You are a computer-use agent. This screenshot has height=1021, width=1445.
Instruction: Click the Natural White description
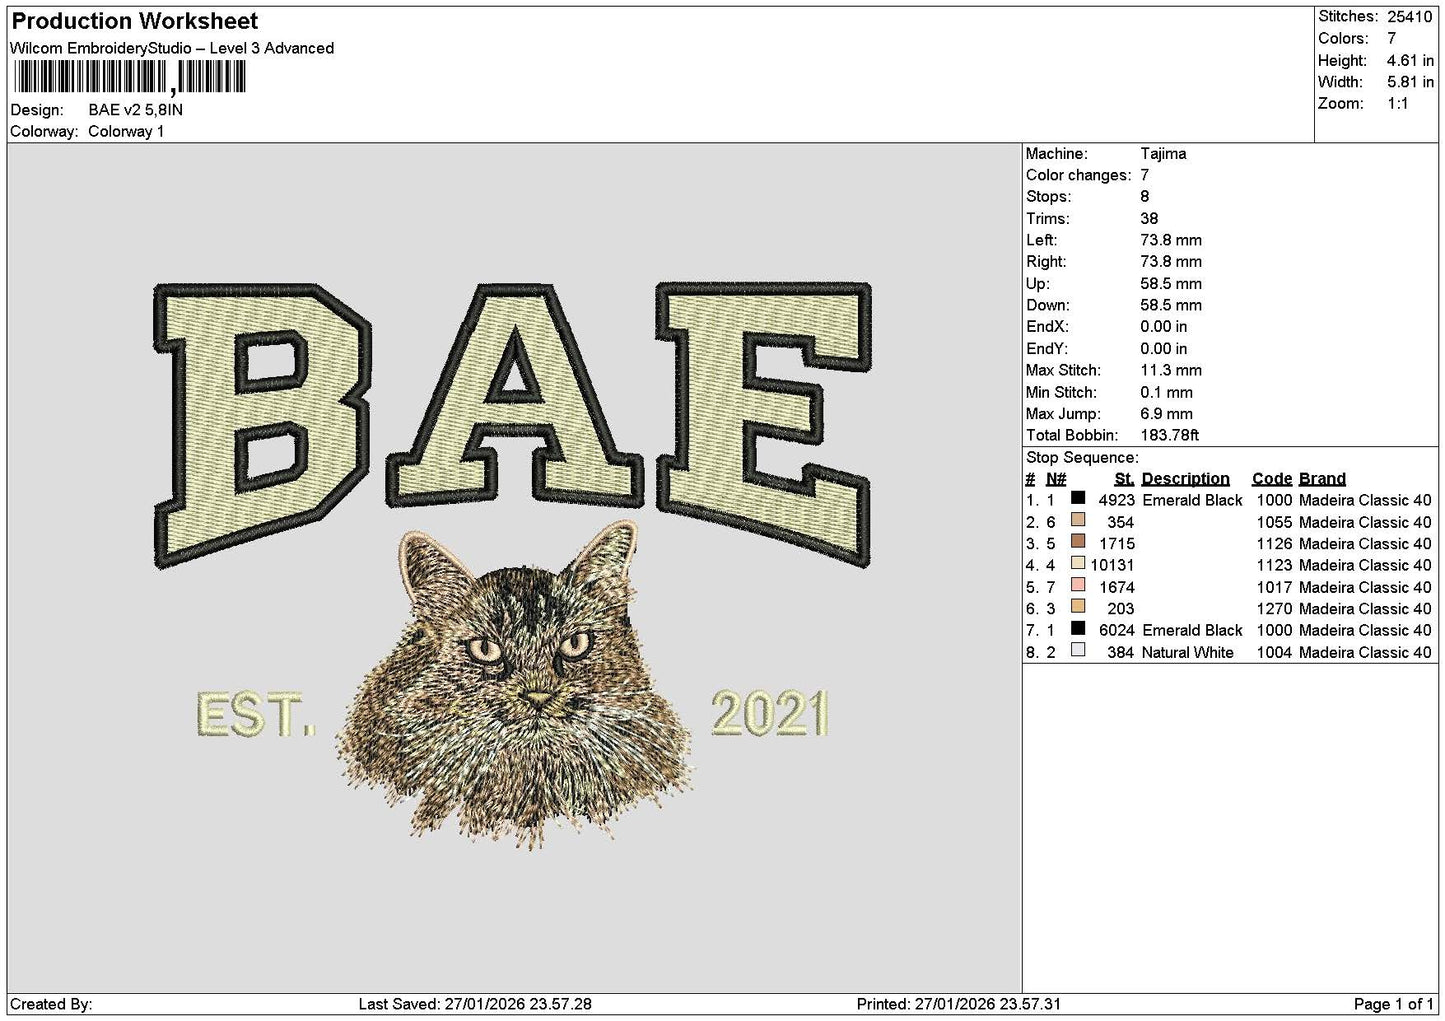(x=1188, y=652)
